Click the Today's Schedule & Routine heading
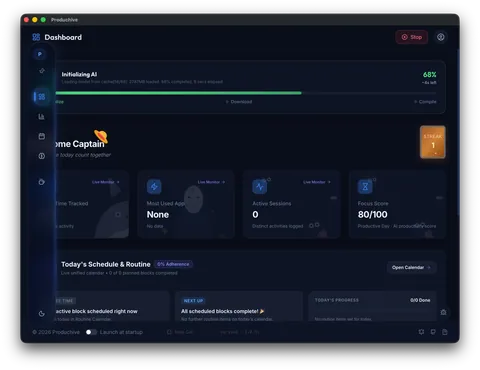 (x=106, y=264)
